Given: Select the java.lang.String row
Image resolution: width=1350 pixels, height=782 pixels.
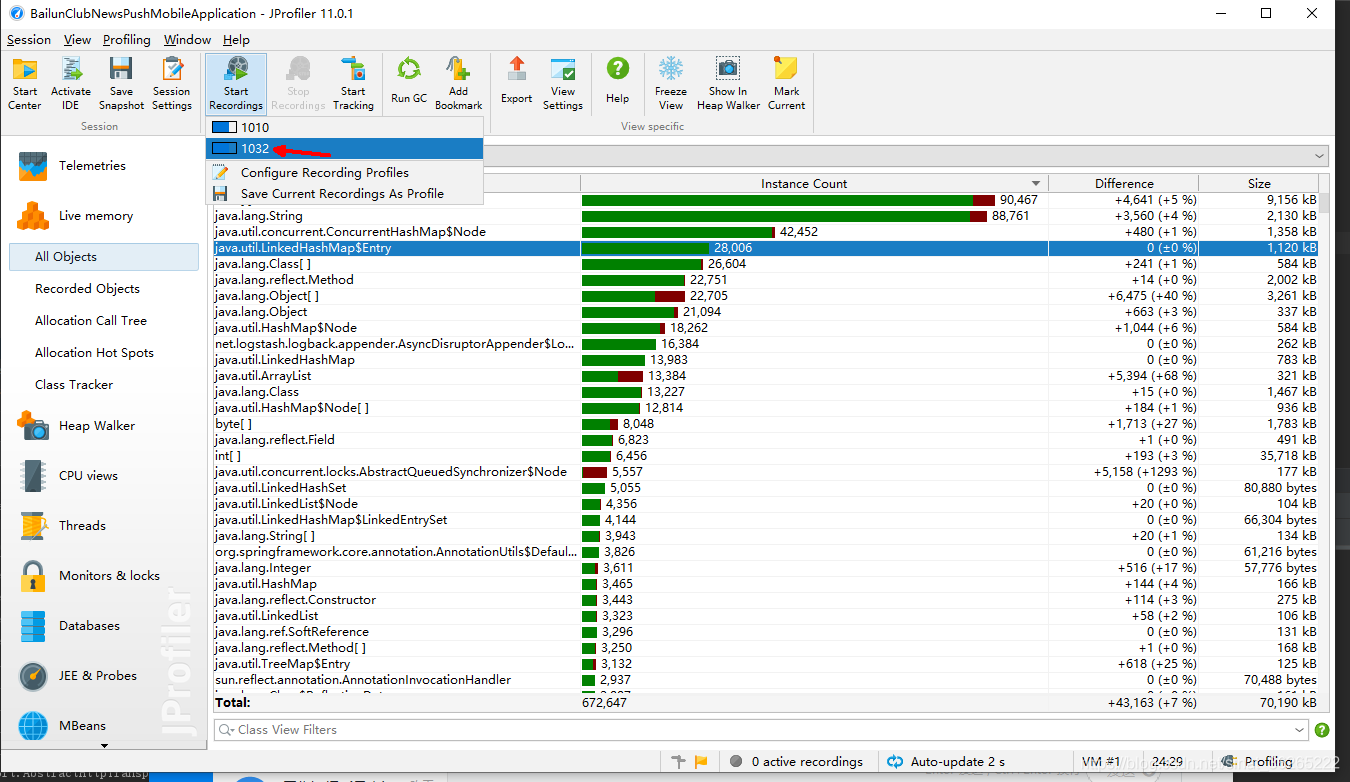Looking at the screenshot, I should (x=766, y=216).
